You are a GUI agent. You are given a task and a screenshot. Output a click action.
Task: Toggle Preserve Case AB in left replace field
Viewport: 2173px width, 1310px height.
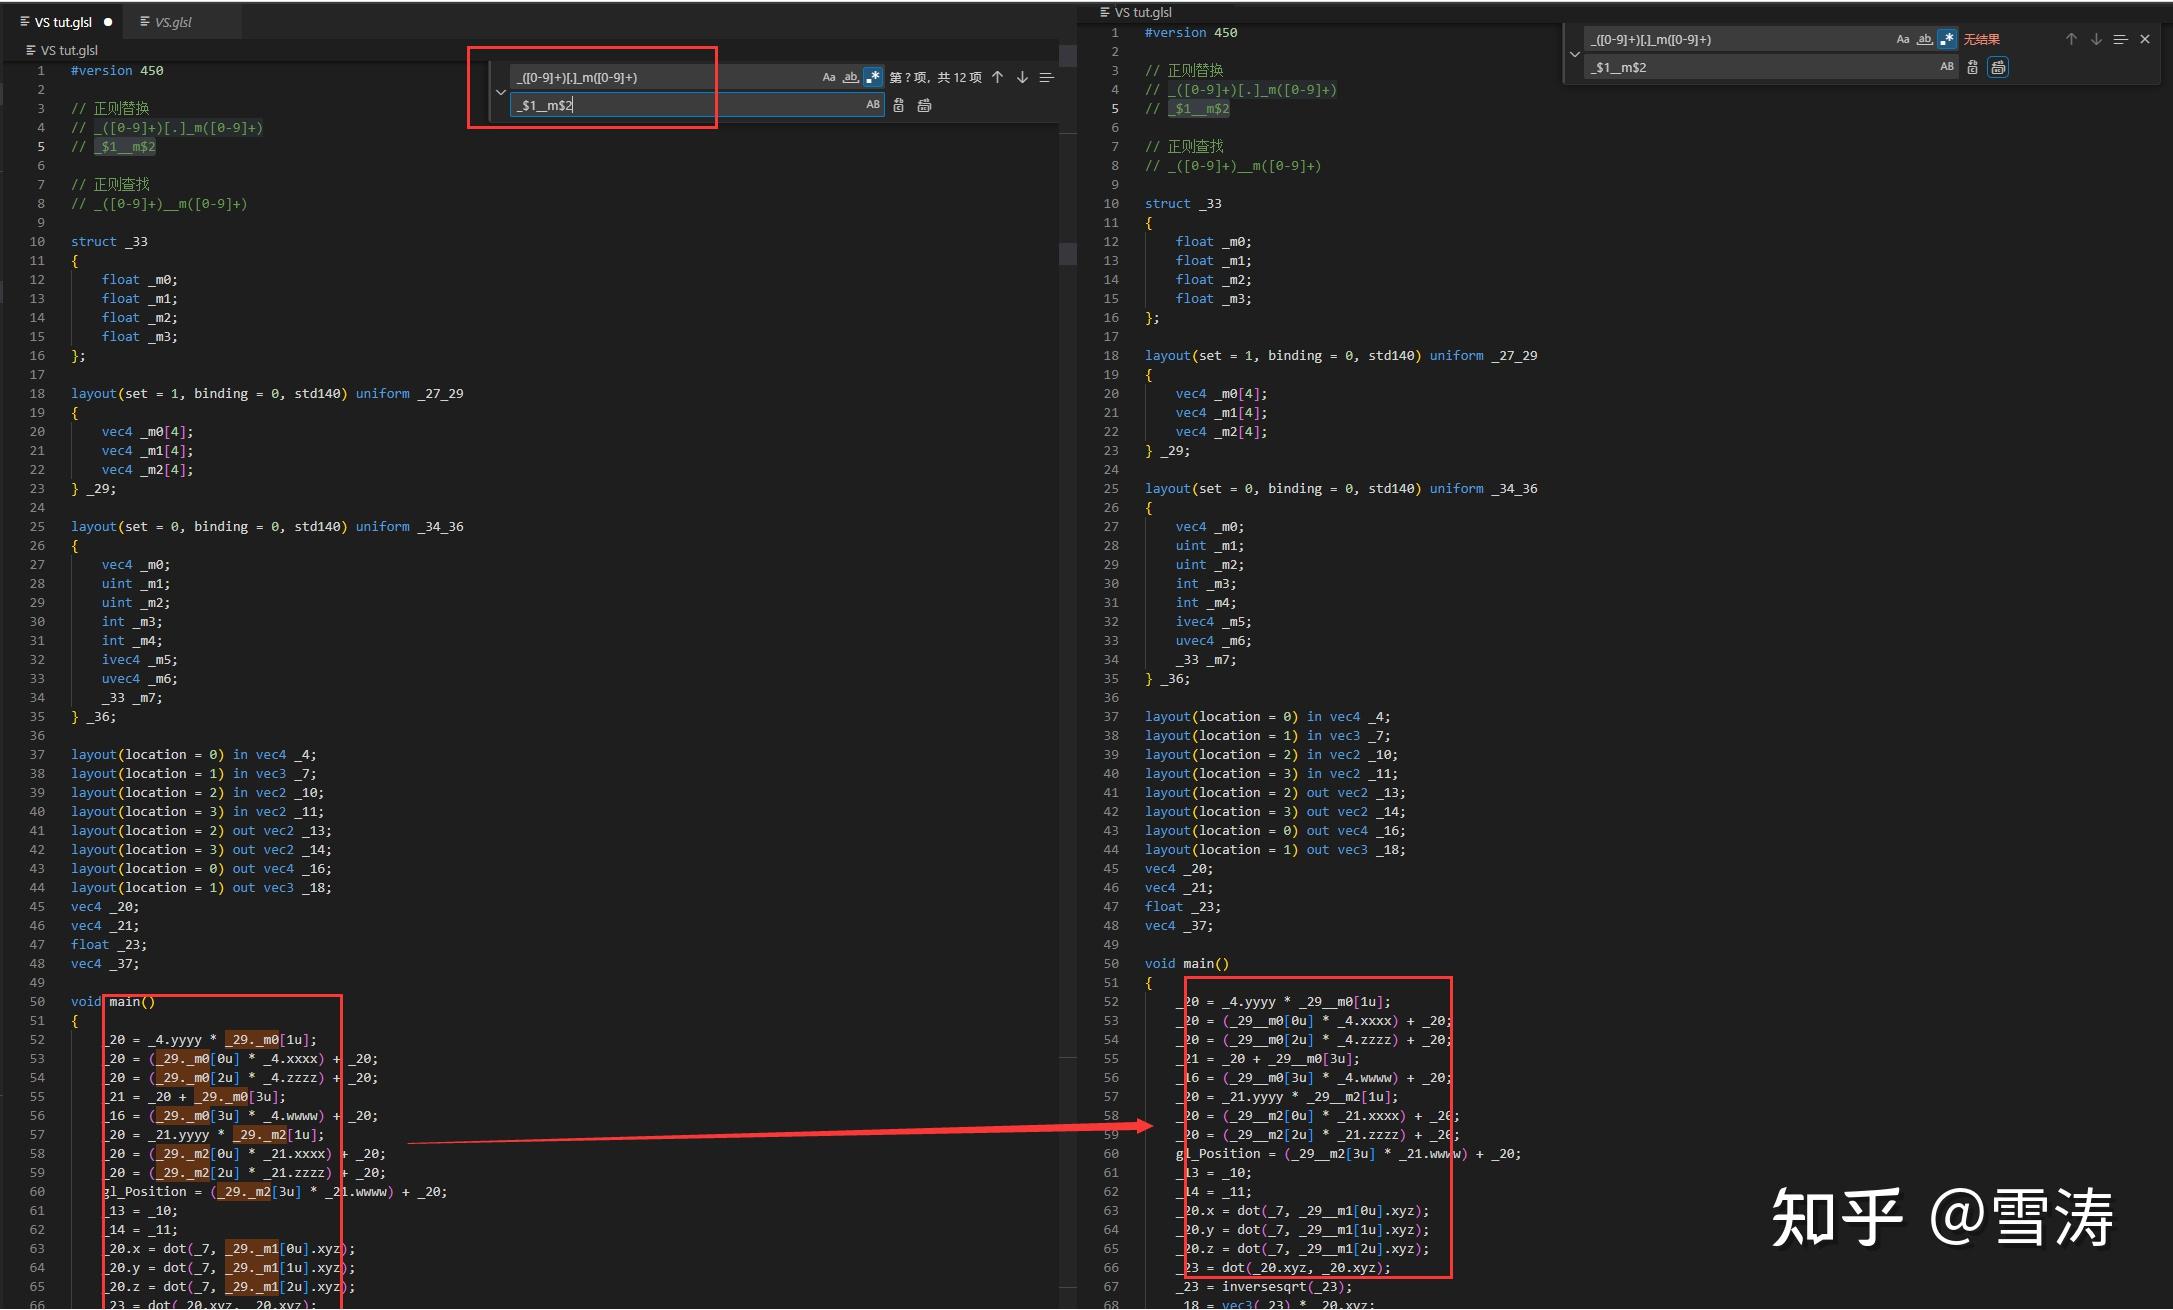click(873, 105)
